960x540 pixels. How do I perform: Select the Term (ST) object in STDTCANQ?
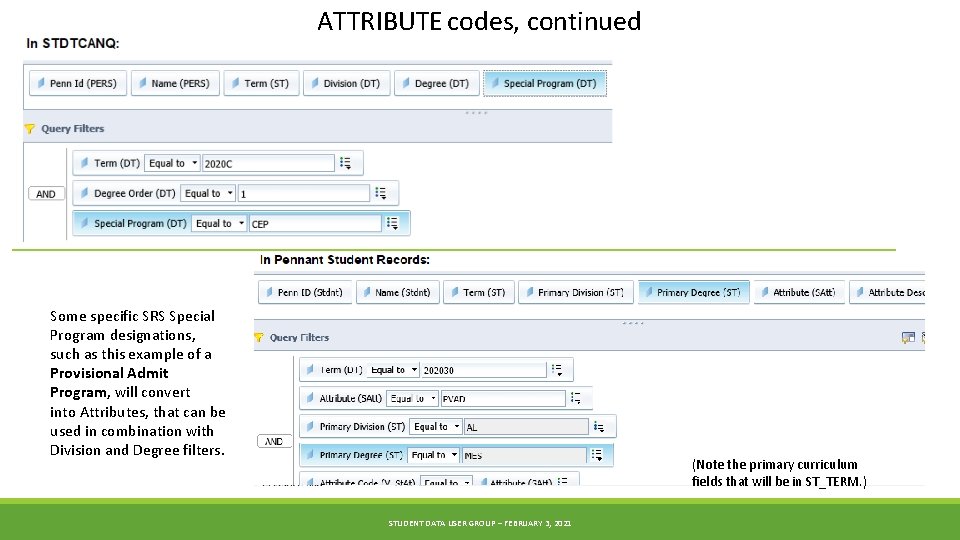pyautogui.click(x=261, y=83)
